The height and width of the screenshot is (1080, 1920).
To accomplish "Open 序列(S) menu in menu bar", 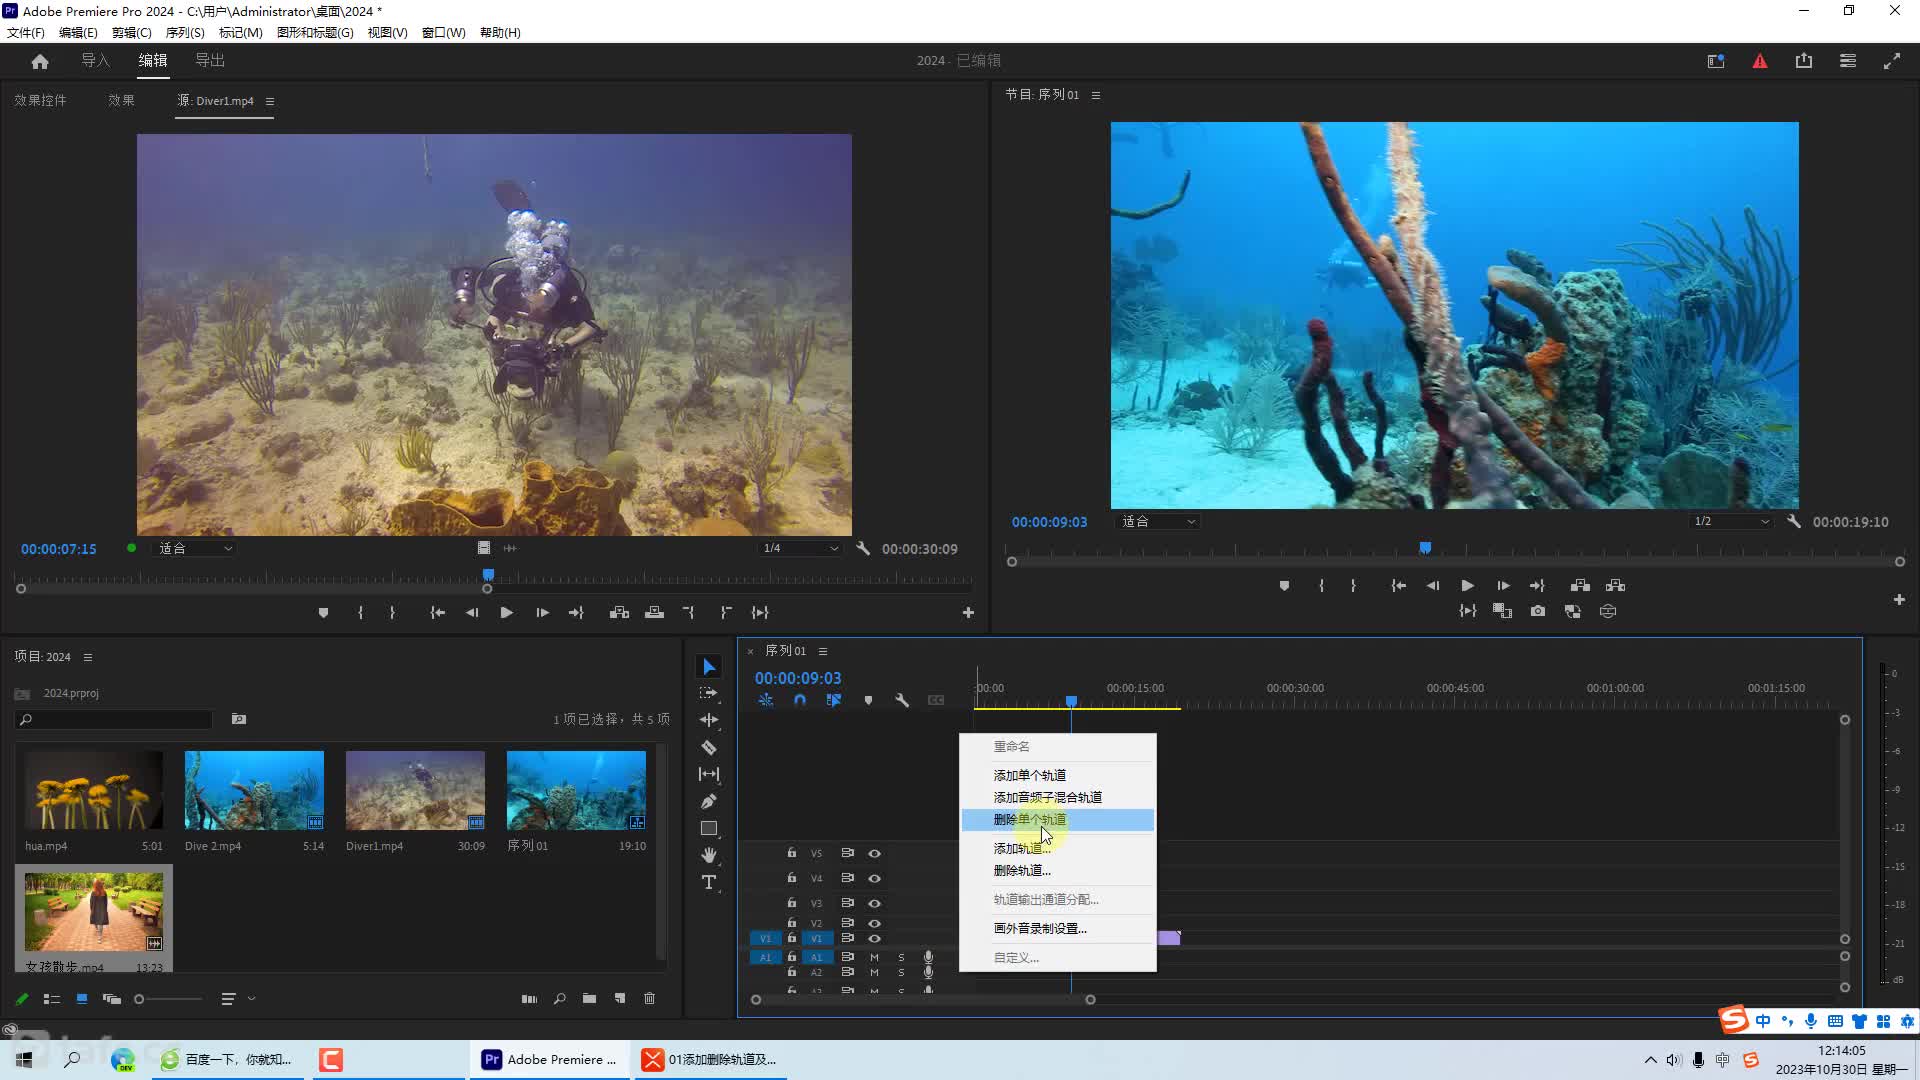I will (185, 32).
